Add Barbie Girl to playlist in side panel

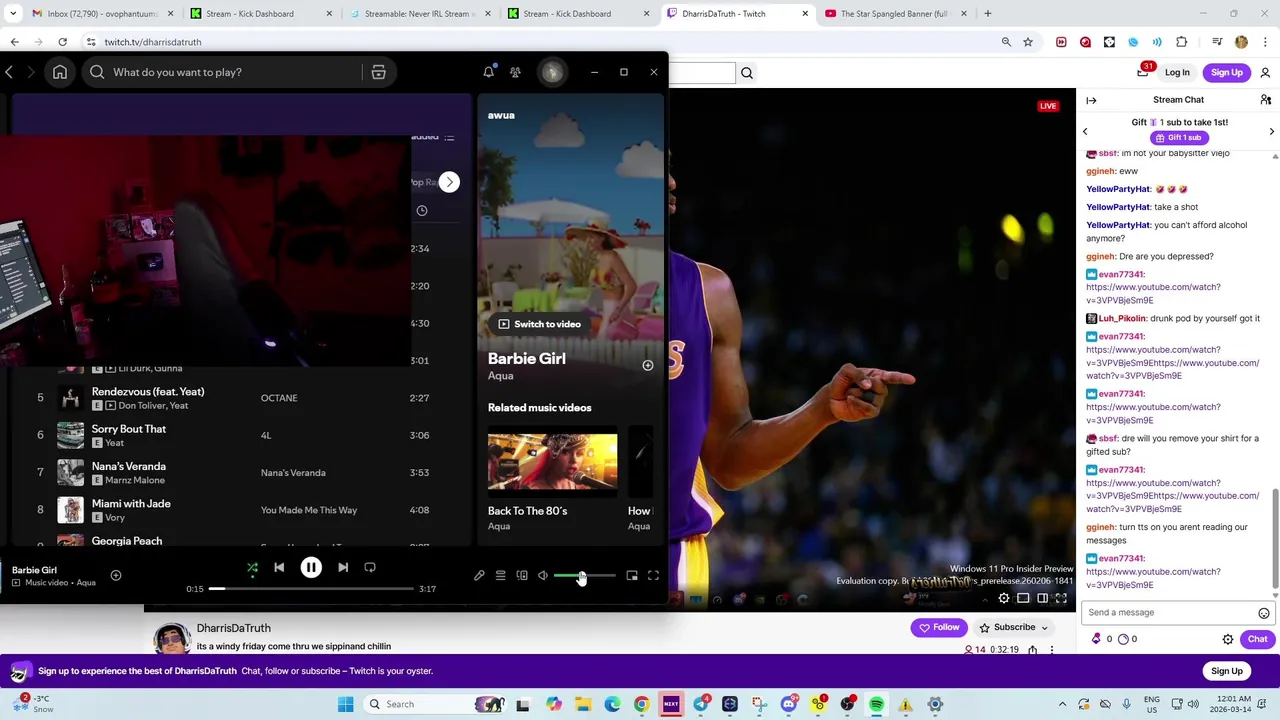click(648, 365)
